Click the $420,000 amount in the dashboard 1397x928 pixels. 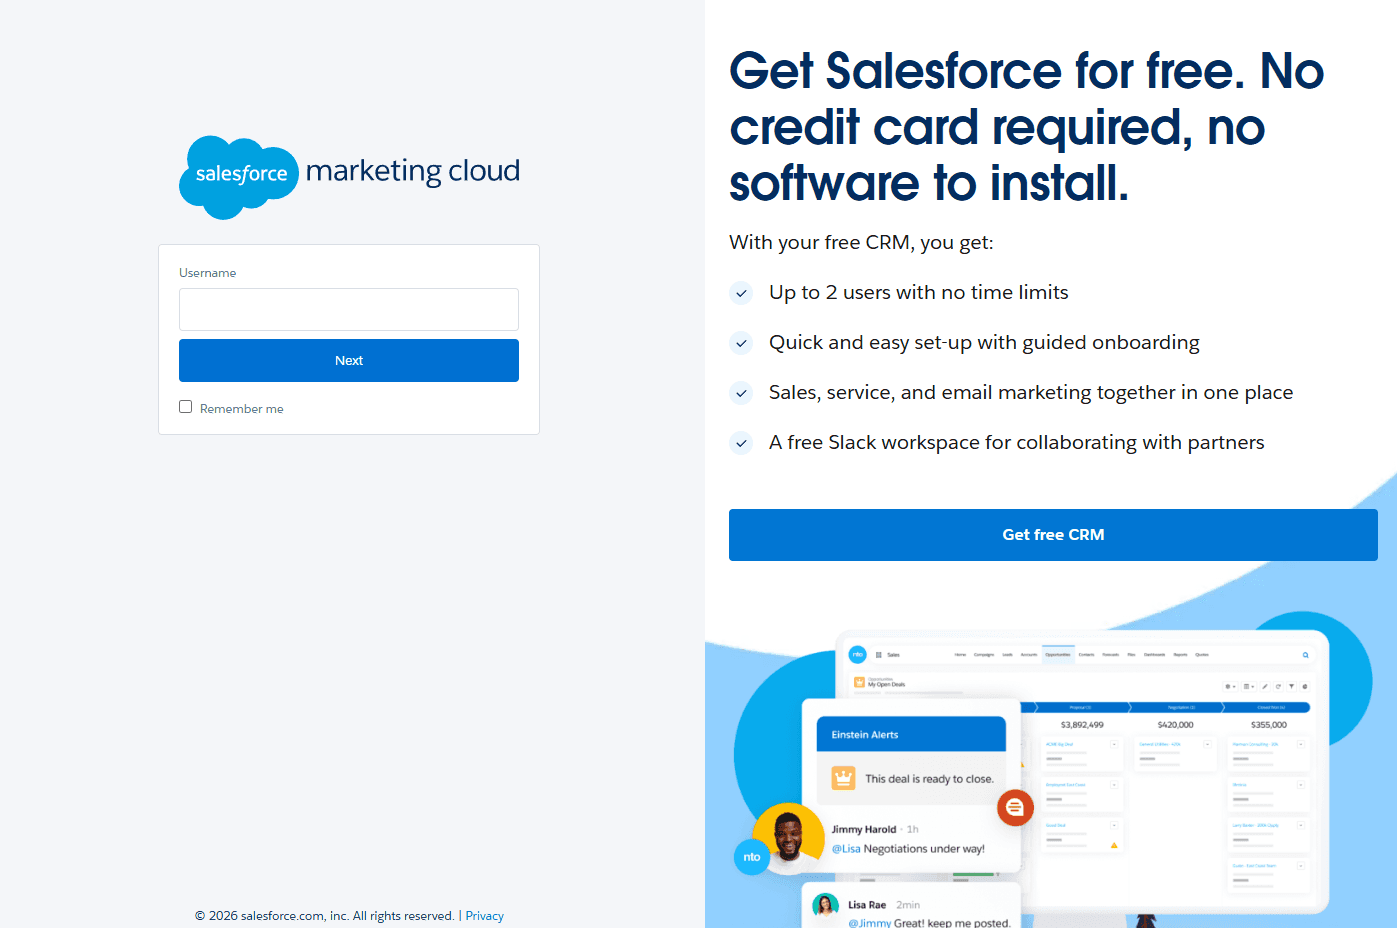pyautogui.click(x=1175, y=725)
